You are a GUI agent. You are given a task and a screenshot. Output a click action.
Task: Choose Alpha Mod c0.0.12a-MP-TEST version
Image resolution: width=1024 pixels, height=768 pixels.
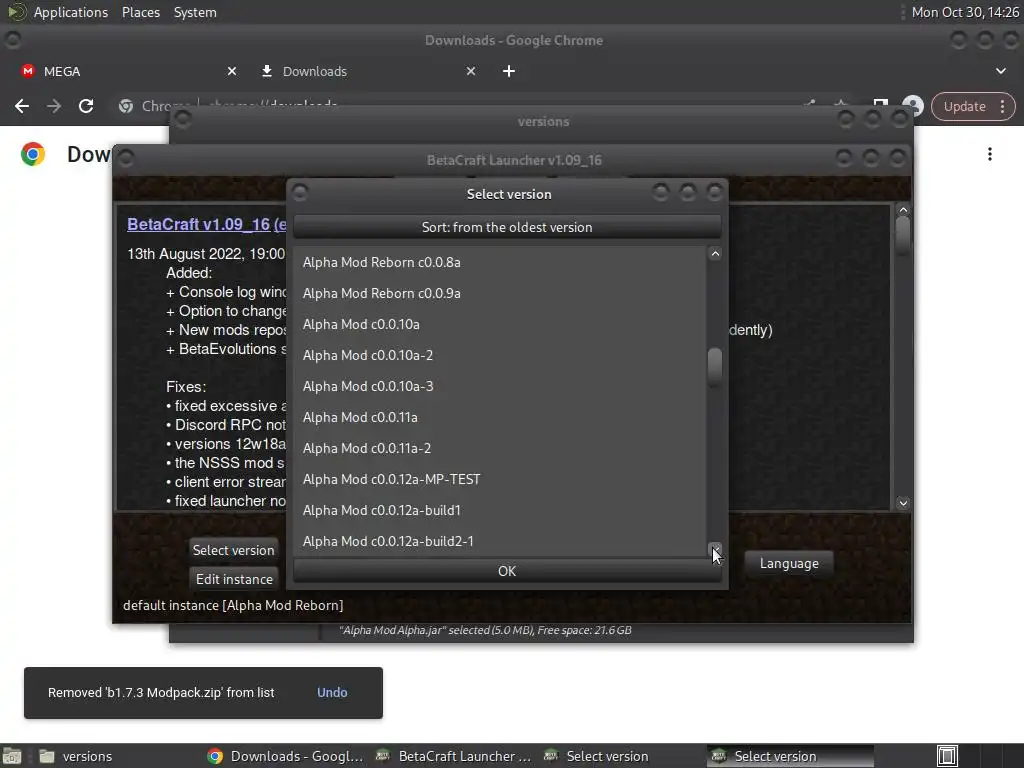point(500,479)
